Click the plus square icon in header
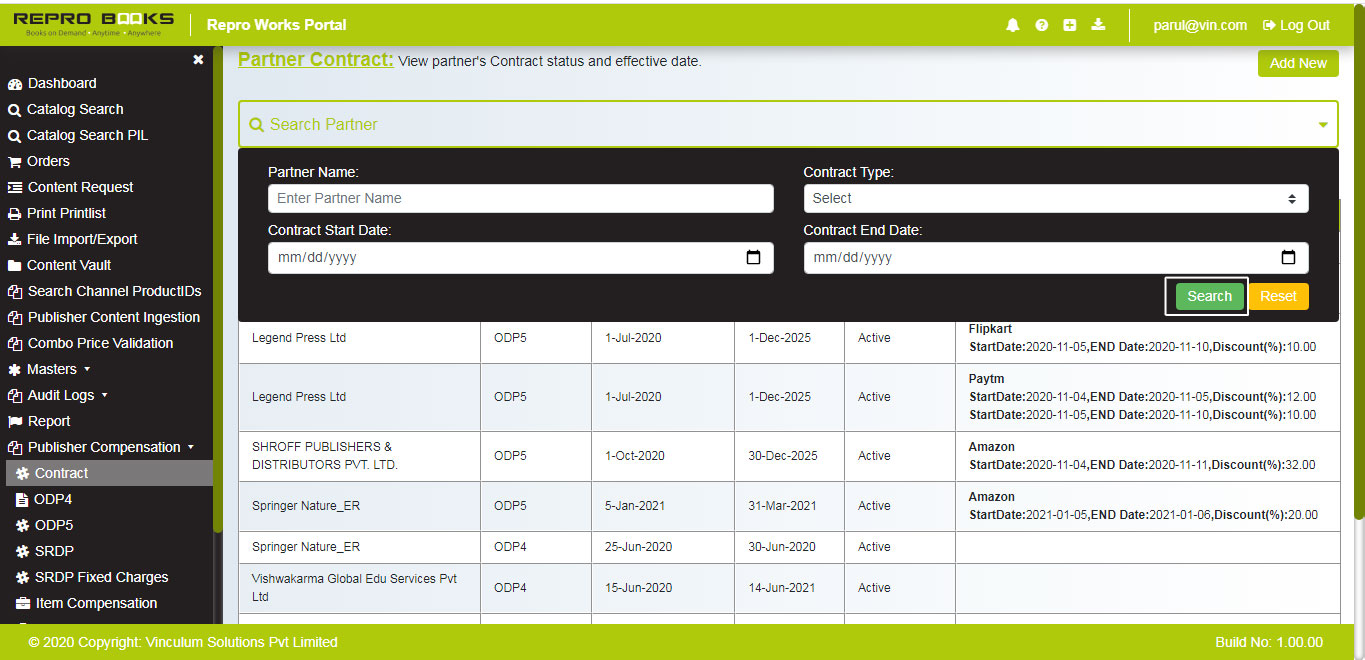This screenshot has width=1365, height=660. [x=1070, y=25]
